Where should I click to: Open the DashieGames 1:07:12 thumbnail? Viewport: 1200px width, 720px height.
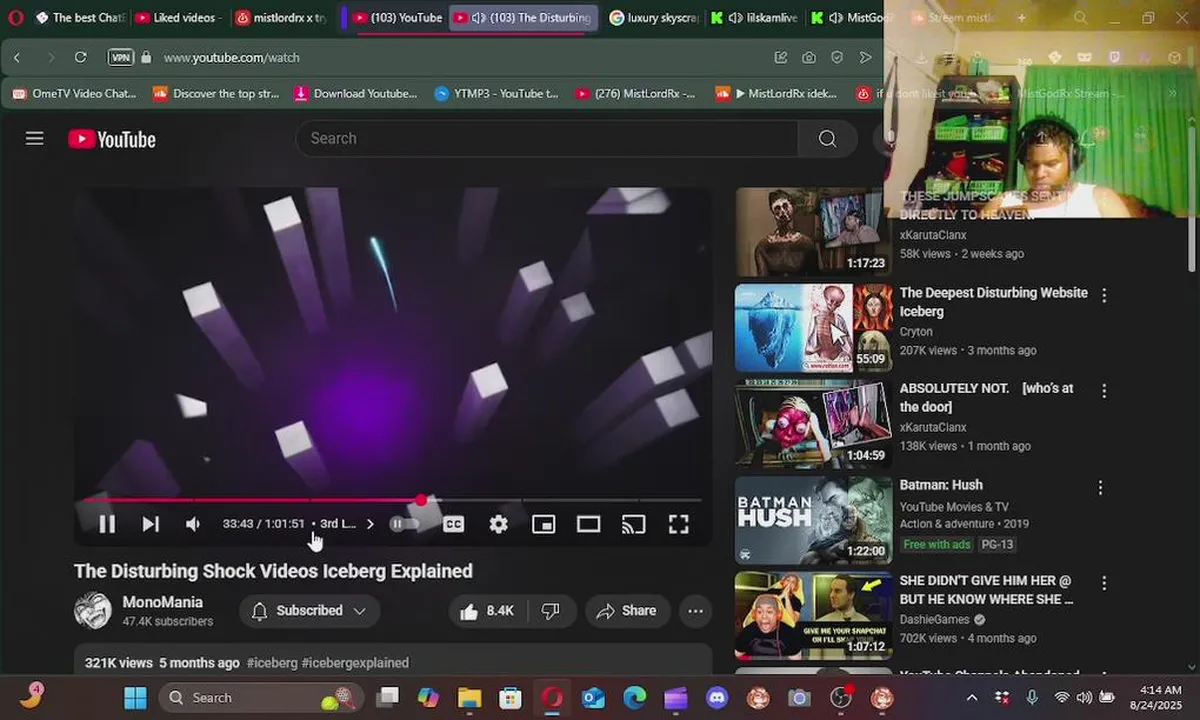click(x=814, y=615)
